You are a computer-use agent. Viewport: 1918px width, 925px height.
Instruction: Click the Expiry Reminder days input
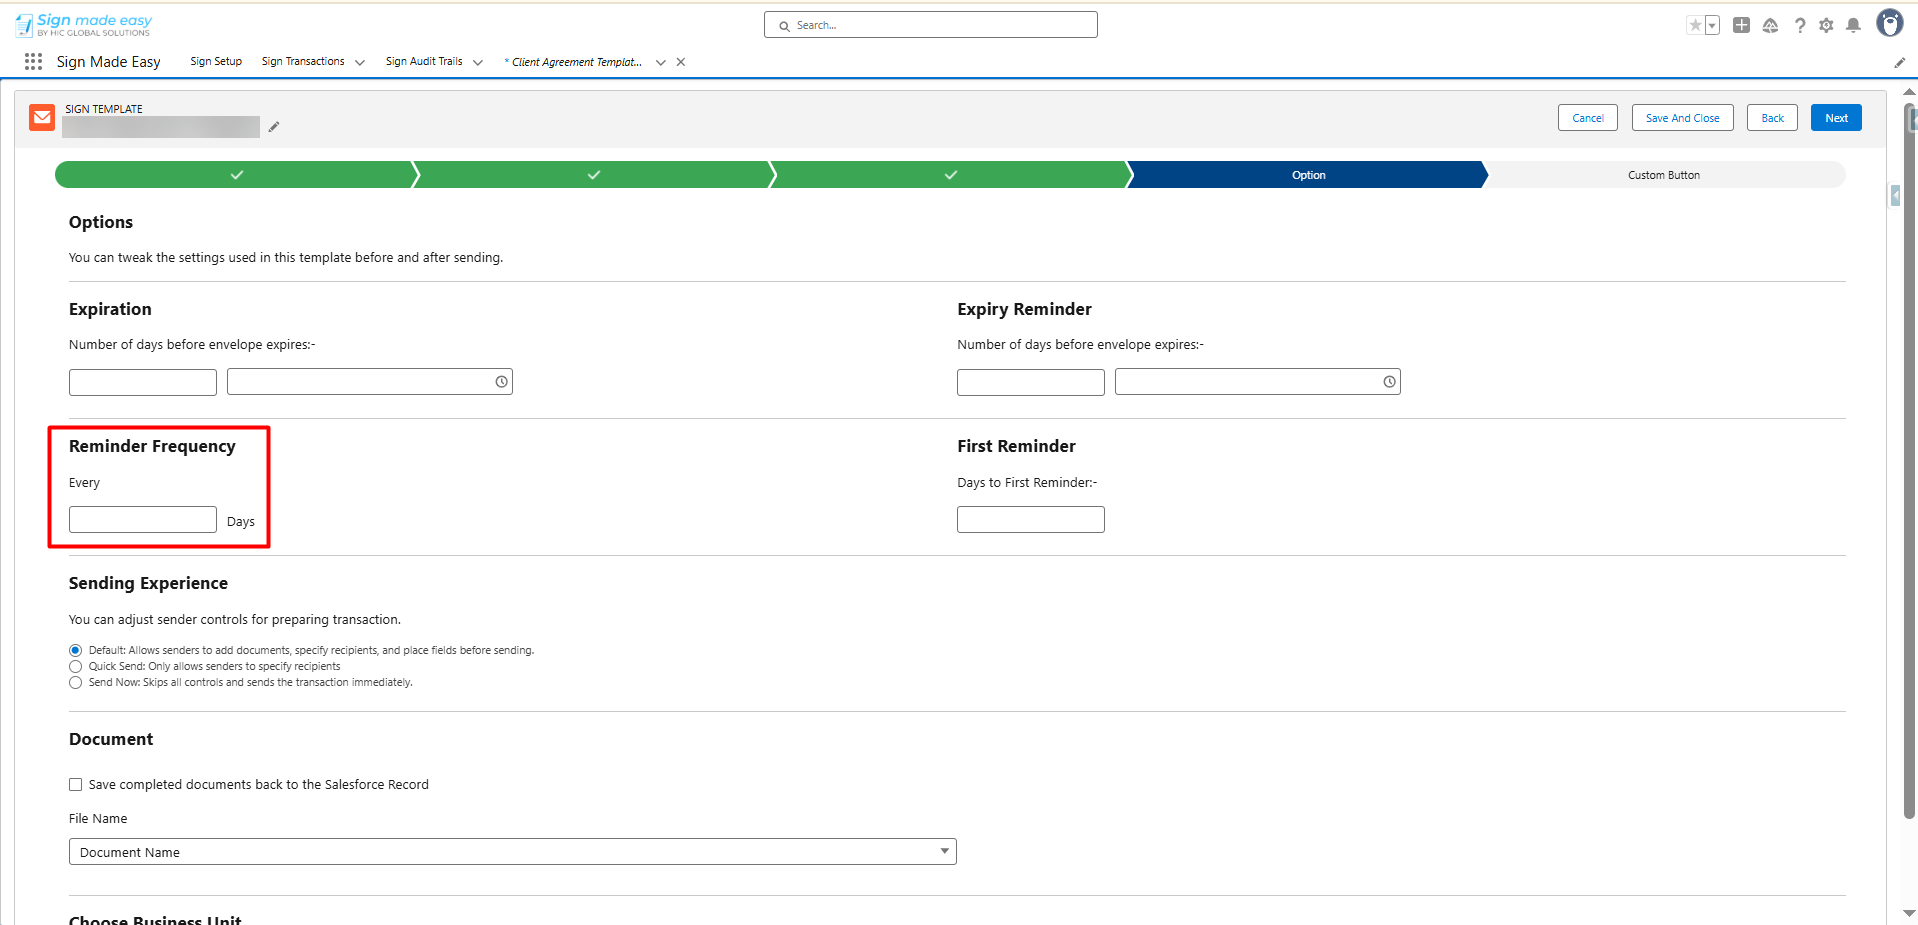(1031, 382)
